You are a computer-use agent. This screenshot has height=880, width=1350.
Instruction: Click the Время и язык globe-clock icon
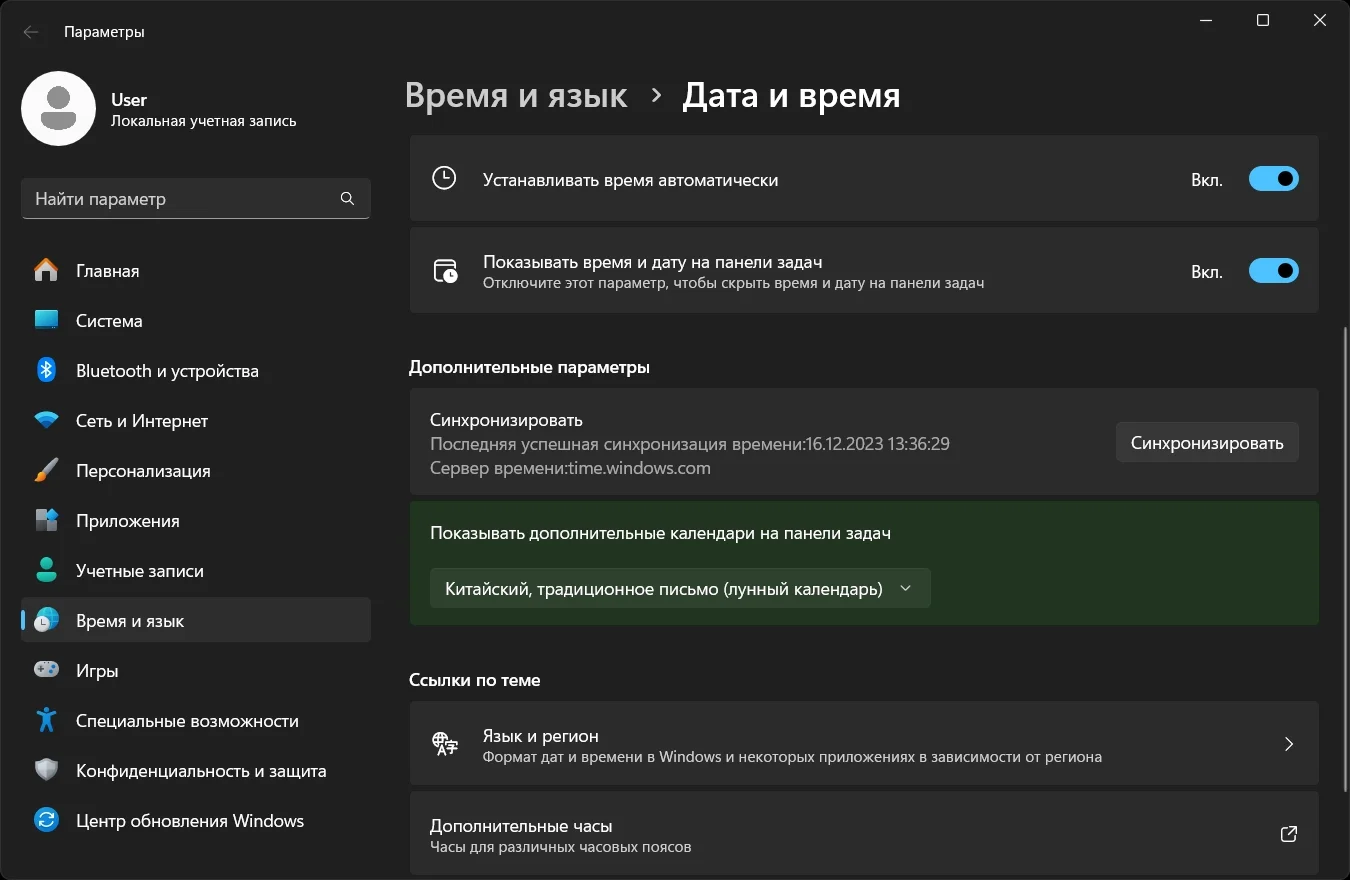[x=46, y=621]
